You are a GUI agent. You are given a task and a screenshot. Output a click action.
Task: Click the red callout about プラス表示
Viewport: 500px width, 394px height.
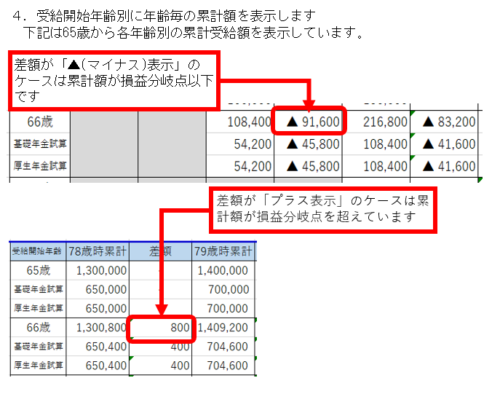click(323, 210)
